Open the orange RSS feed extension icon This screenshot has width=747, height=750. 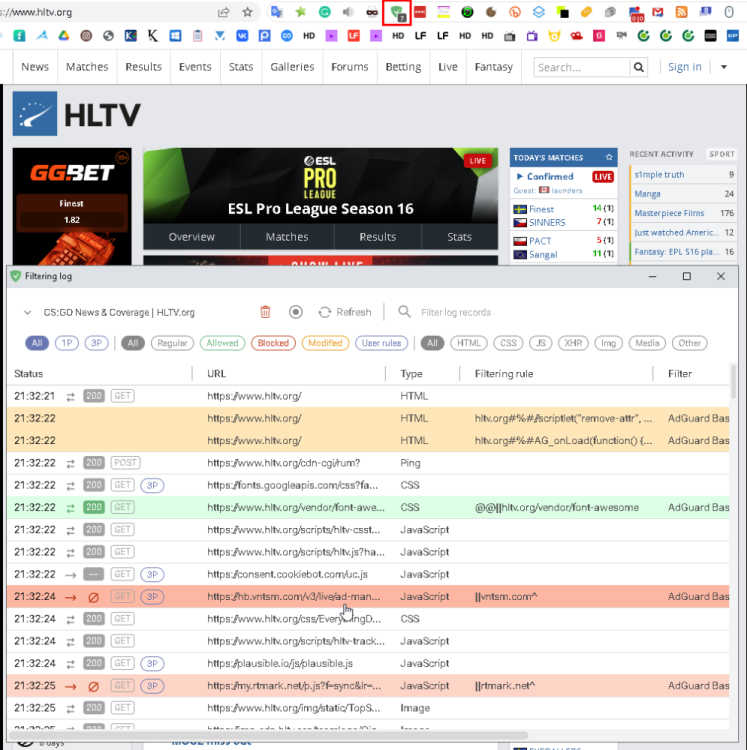point(681,12)
